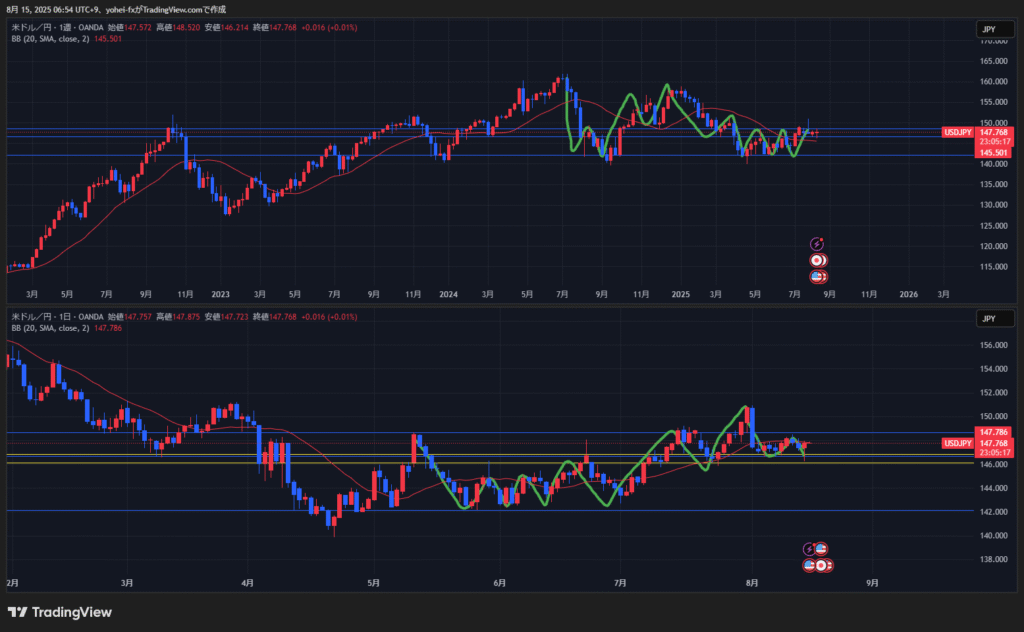1024x632 pixels.
Task: Click the purple lightning icon on daily chart
Action: [810, 549]
